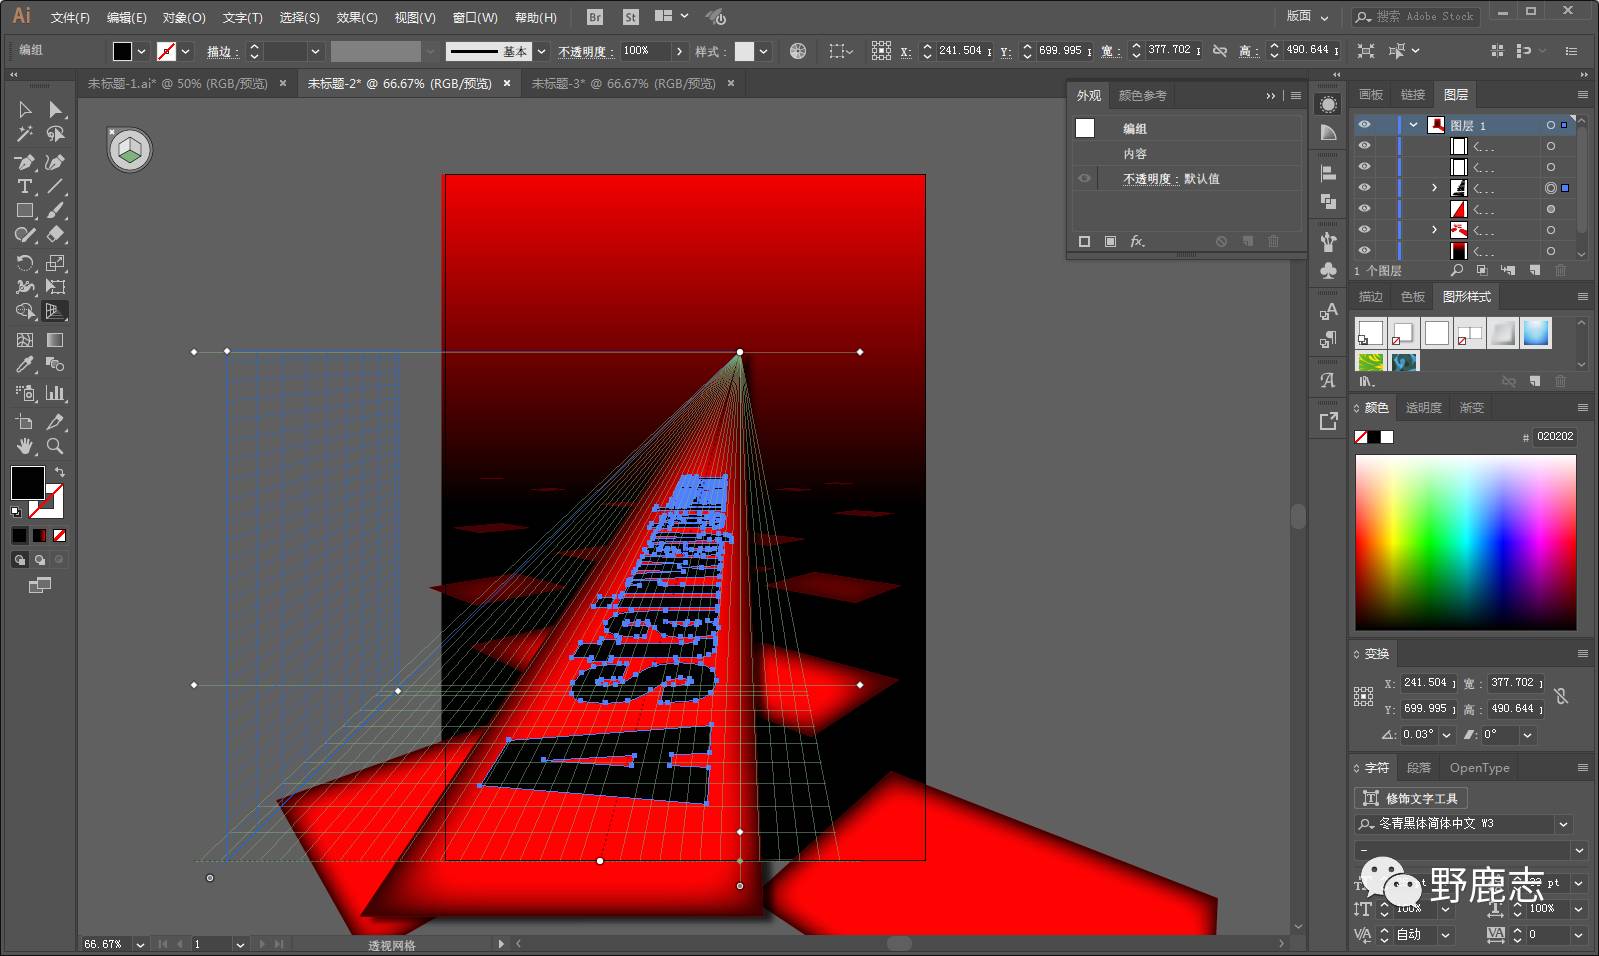This screenshot has height=956, width=1599.
Task: Choose the Eyedropper tool
Action: click(x=25, y=366)
